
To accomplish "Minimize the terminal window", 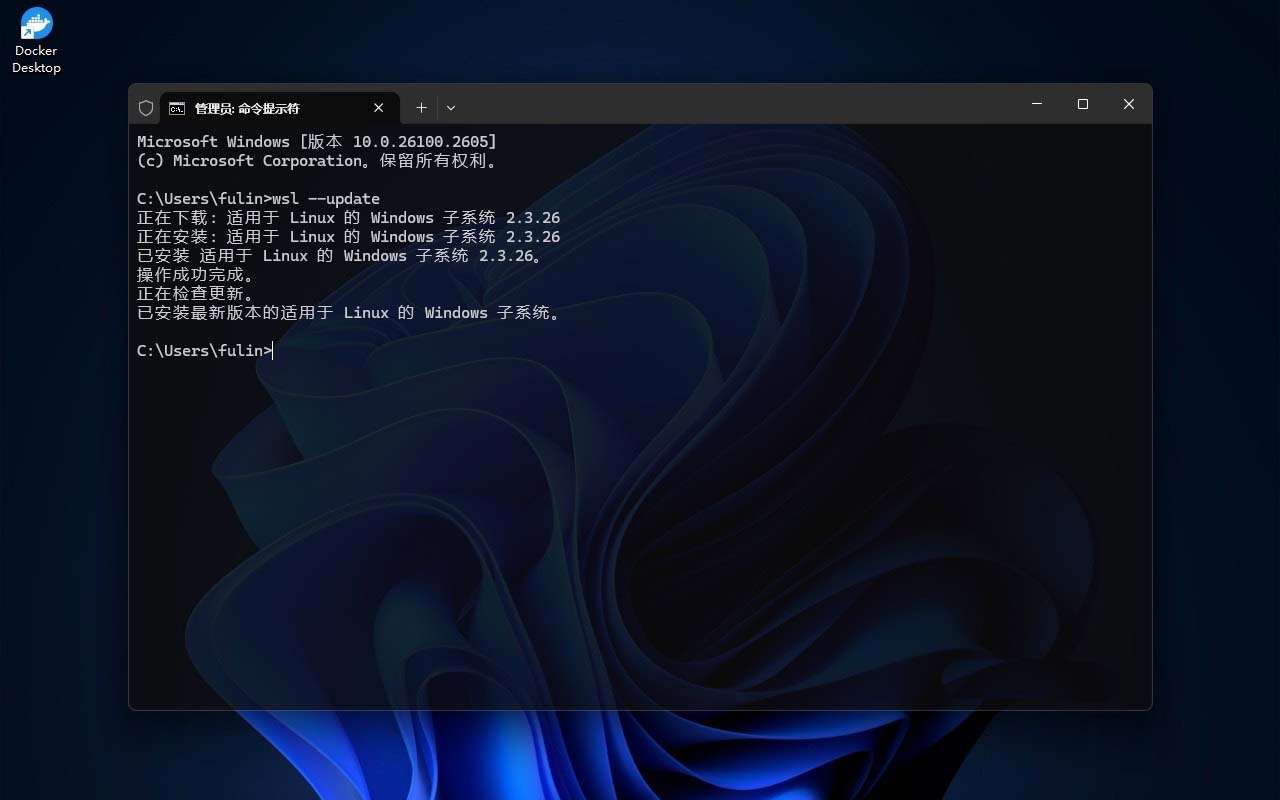I will [1037, 104].
